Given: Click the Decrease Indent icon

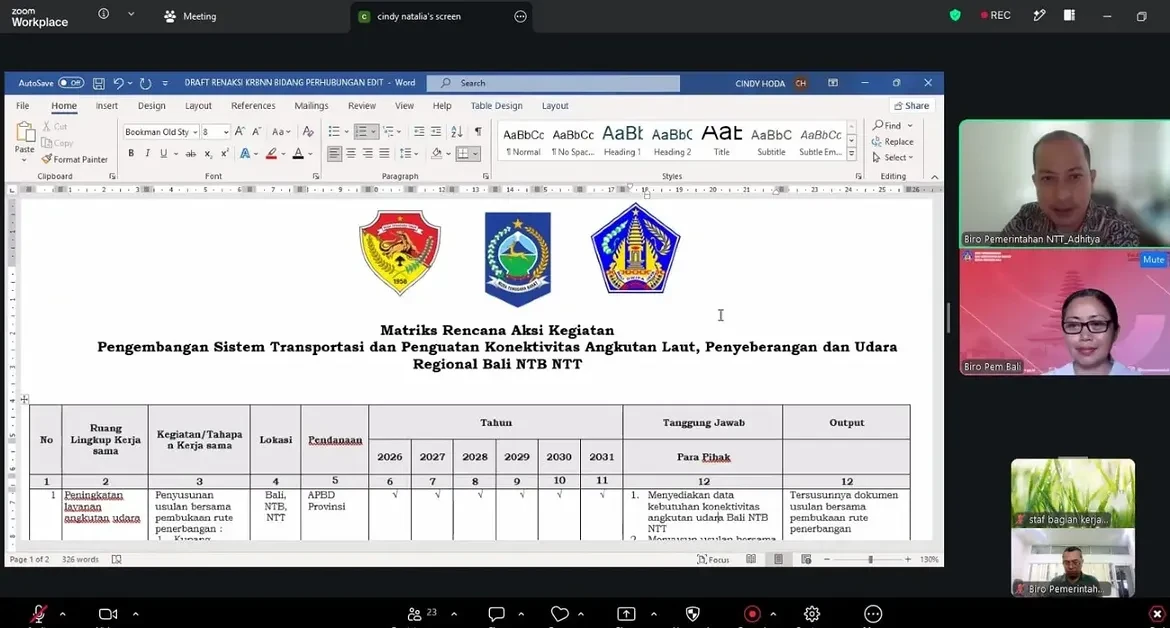Looking at the screenshot, I should [x=419, y=131].
